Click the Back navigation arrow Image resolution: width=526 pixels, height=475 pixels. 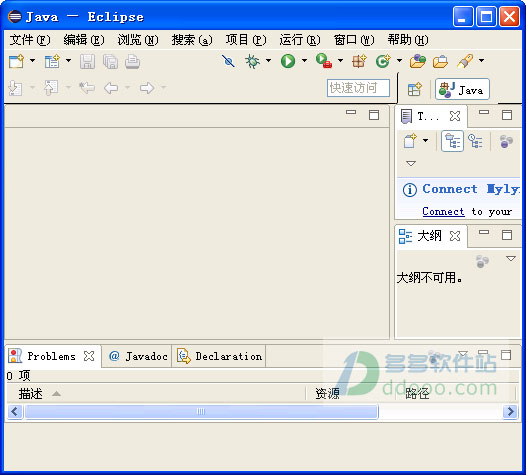point(111,88)
